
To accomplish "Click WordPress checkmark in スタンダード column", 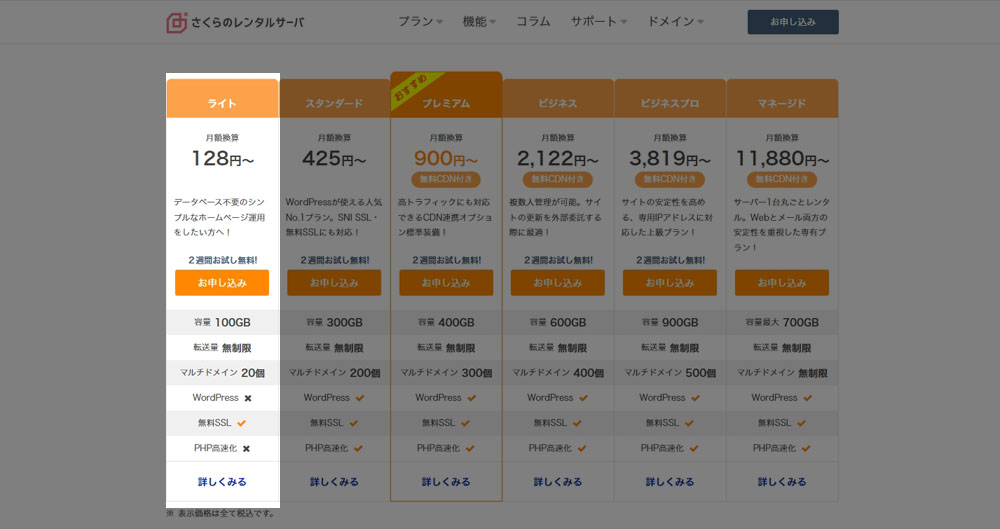I will point(360,398).
